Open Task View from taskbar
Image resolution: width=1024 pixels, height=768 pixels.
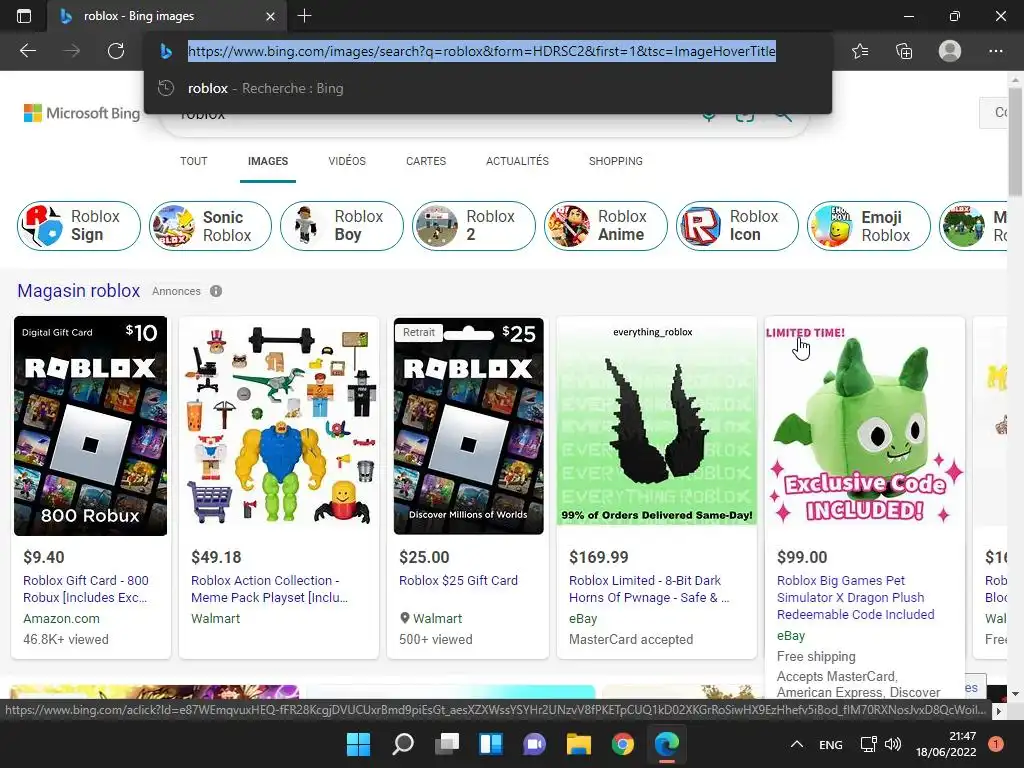tap(447, 744)
